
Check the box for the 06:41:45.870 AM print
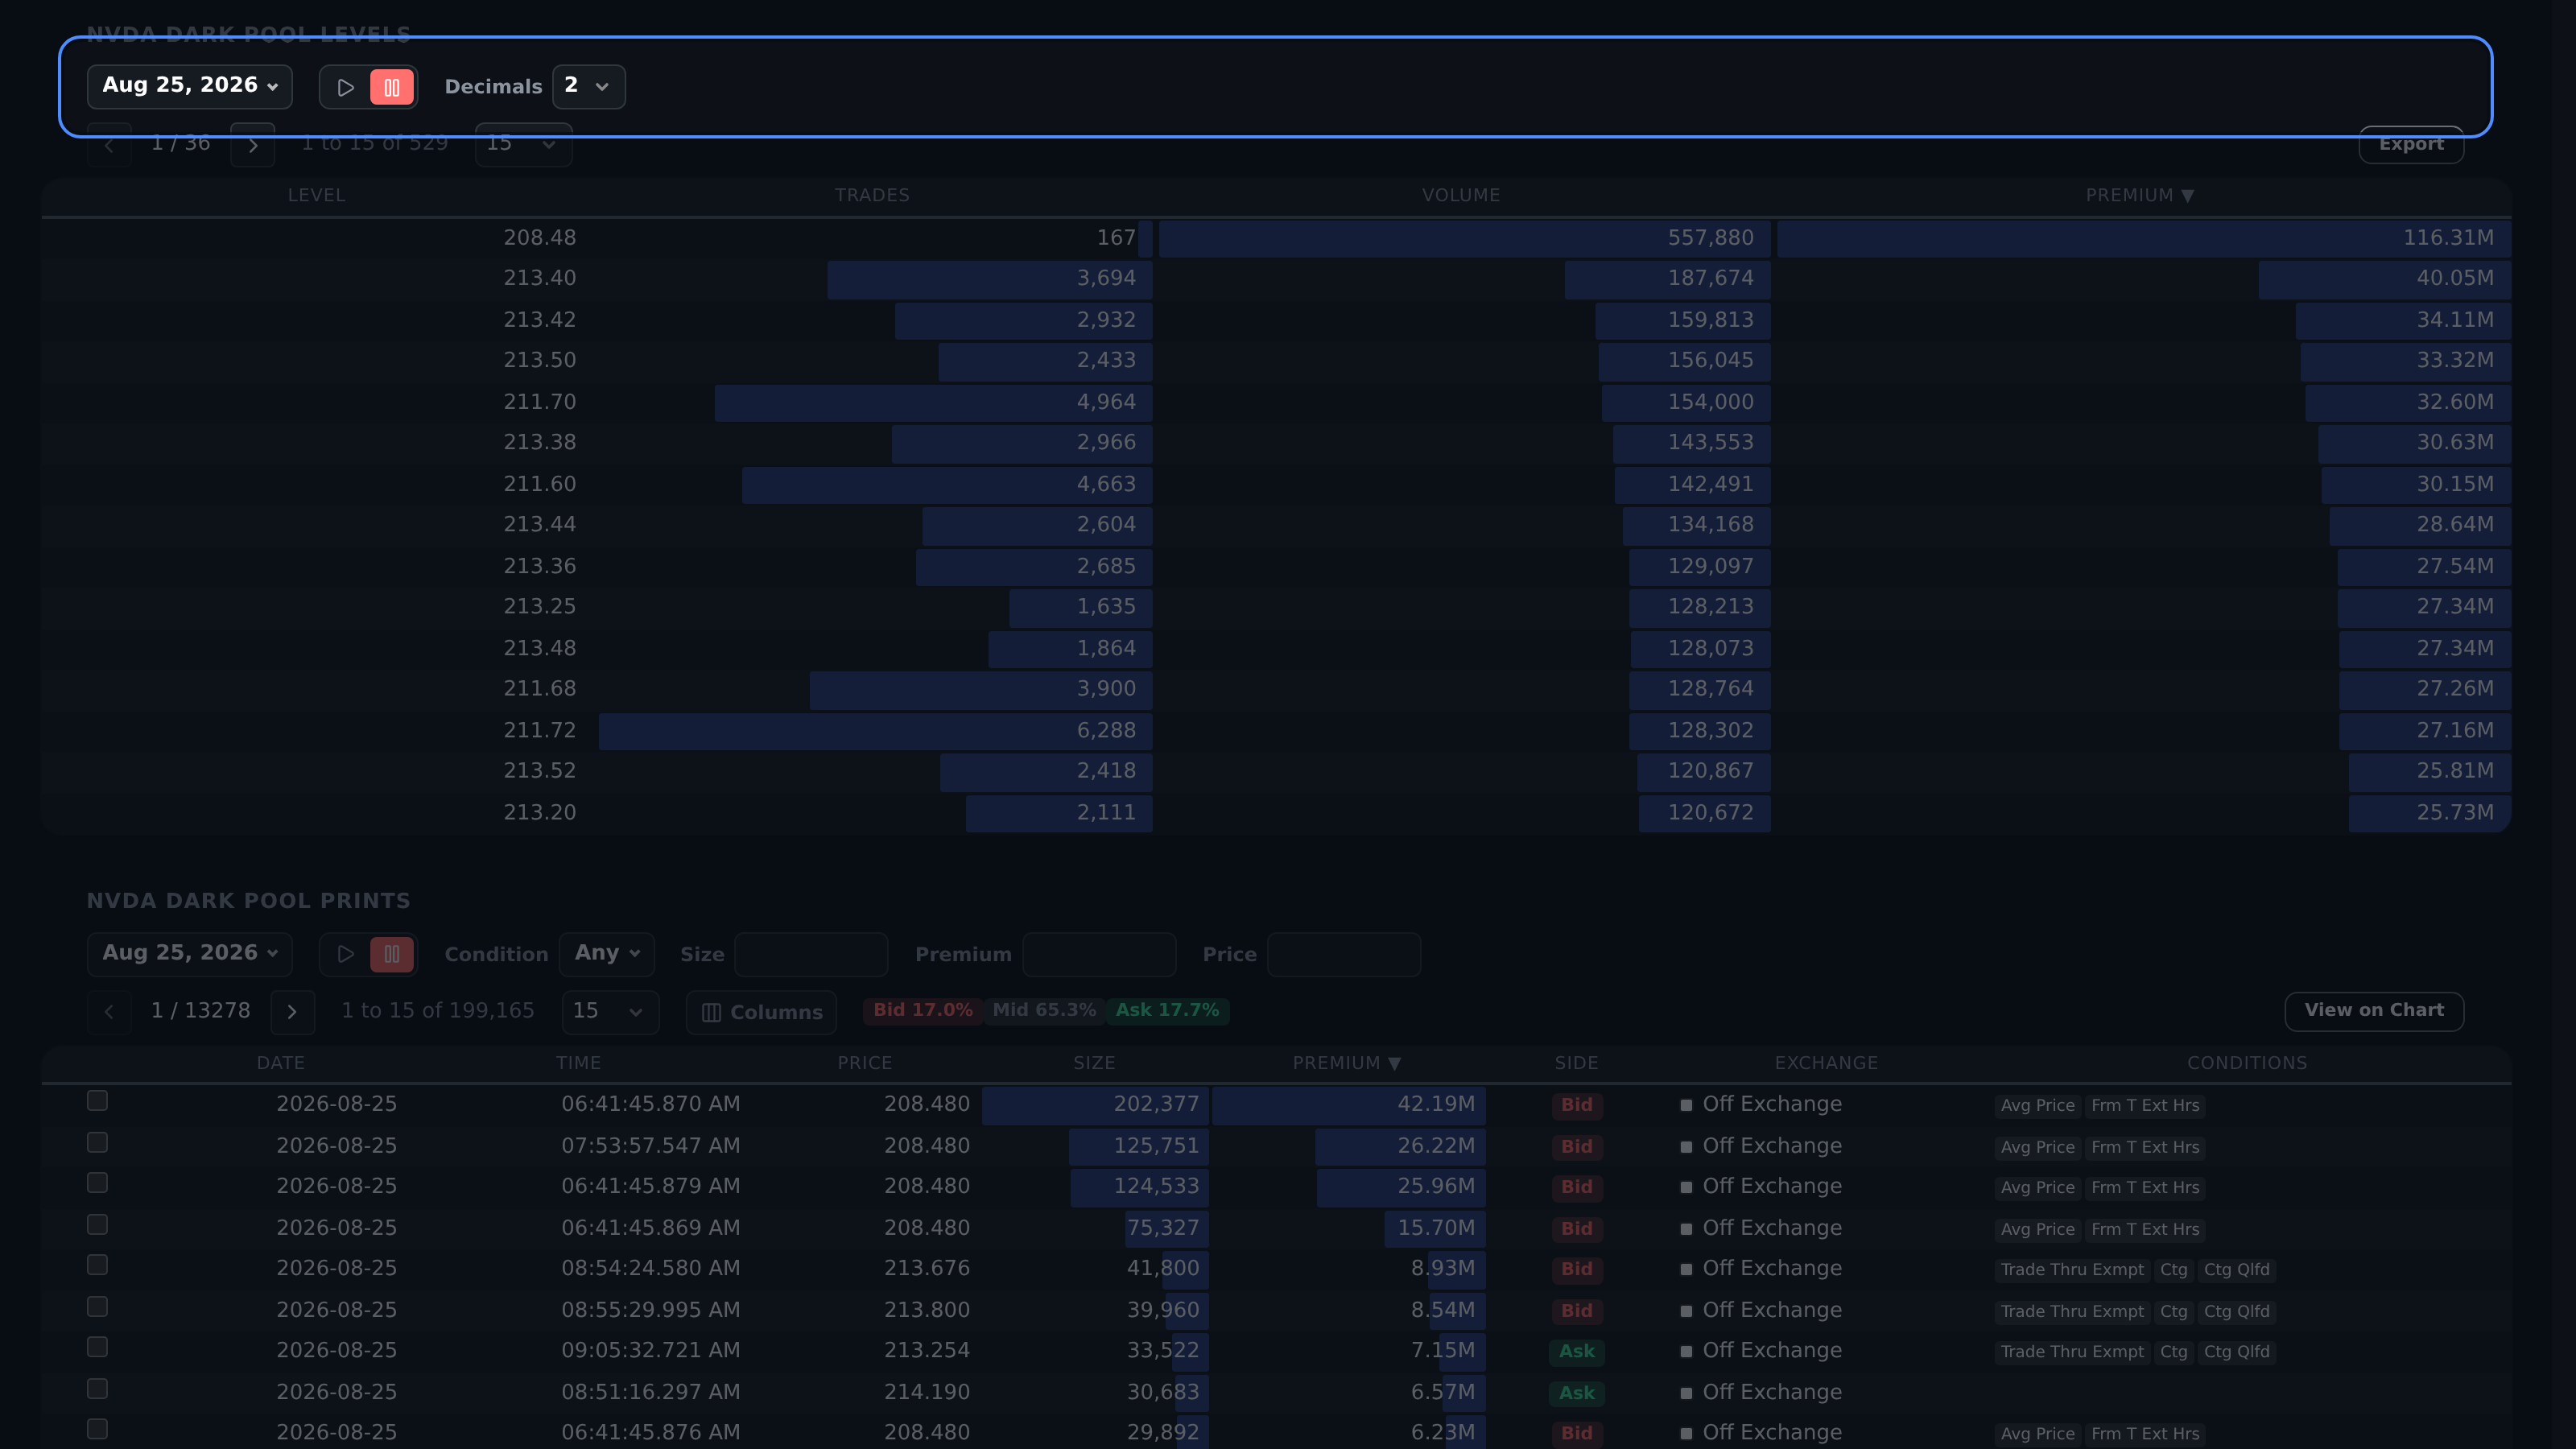(97, 1101)
